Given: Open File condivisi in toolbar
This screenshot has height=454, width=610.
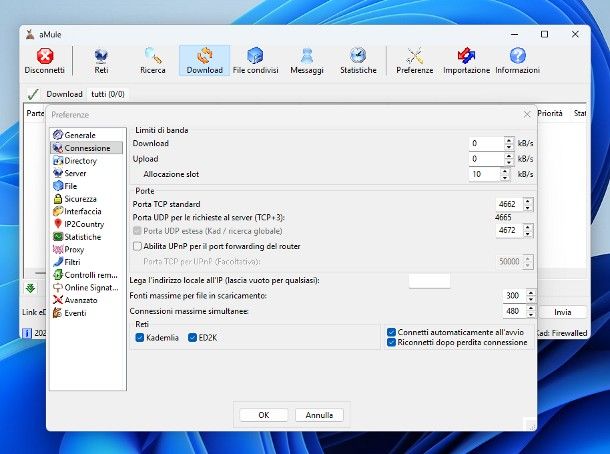Looking at the screenshot, I should point(256,61).
